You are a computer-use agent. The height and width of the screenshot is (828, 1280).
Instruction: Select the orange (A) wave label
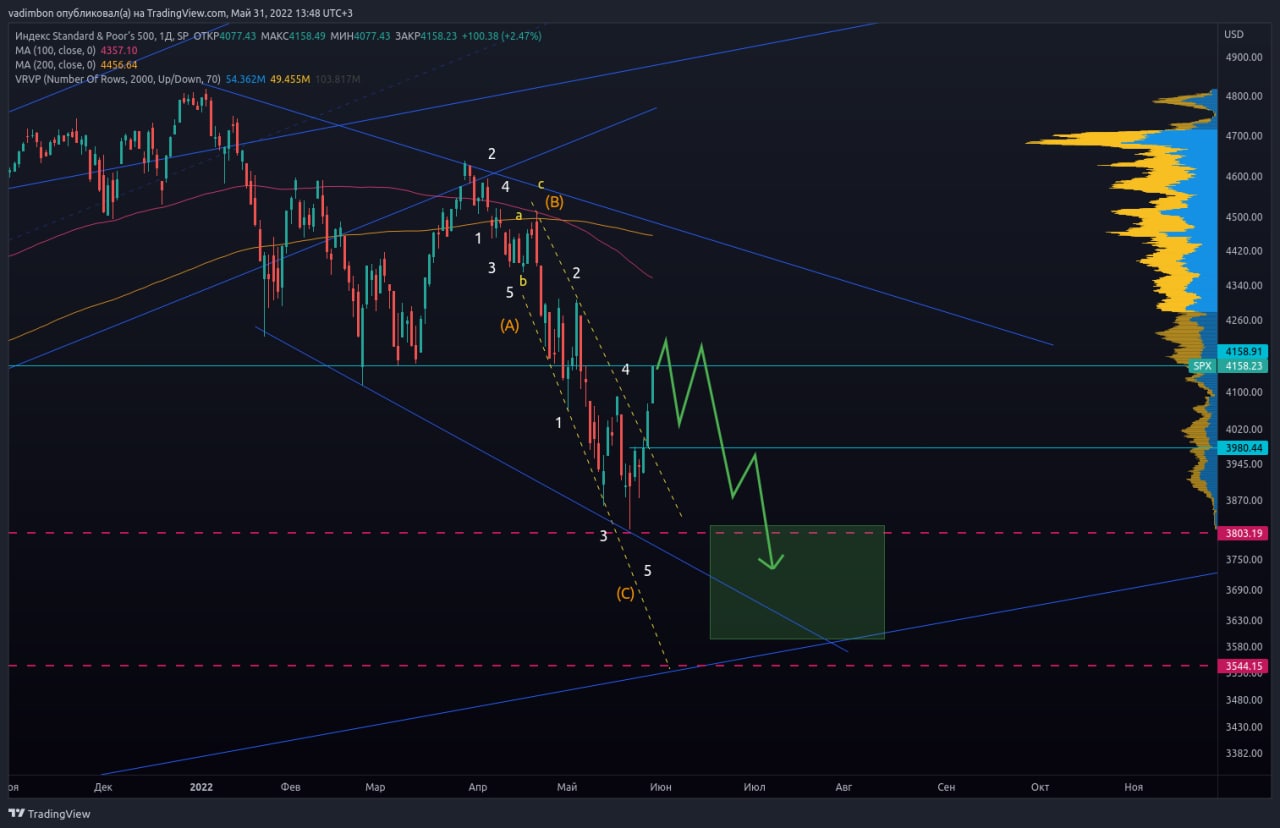coord(510,325)
